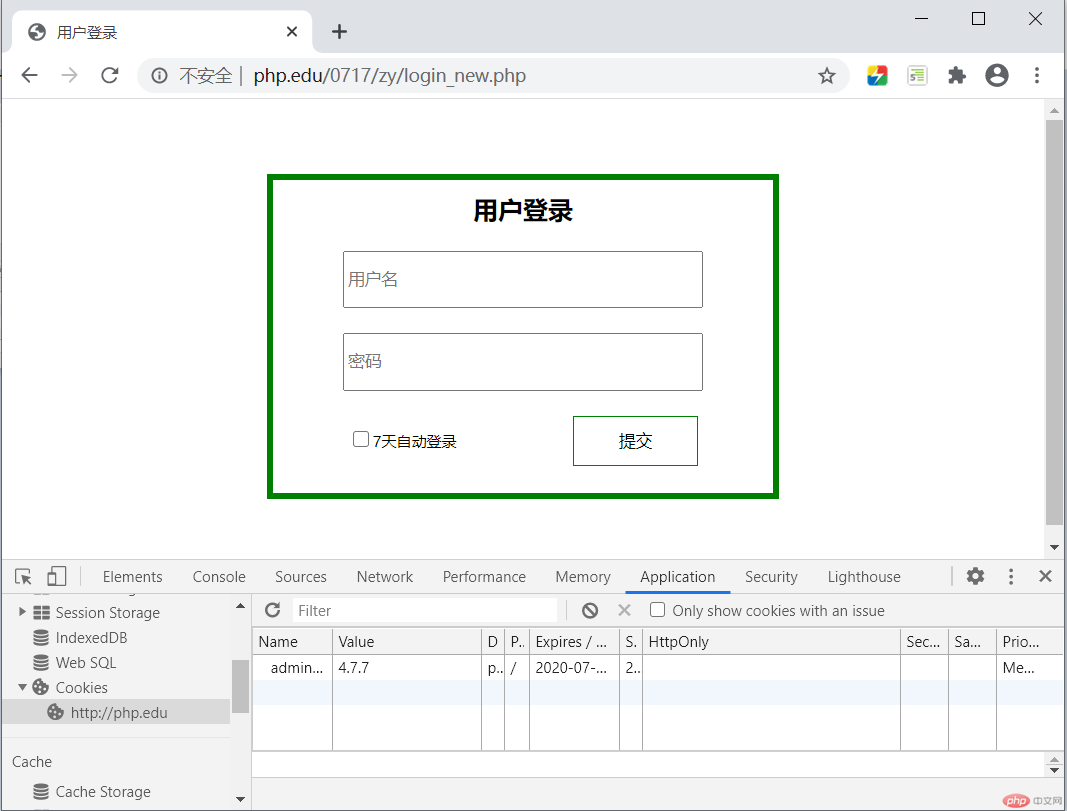This screenshot has width=1067, height=811.
Task: Sort cookies by the Value column
Action: pyautogui.click(x=407, y=642)
